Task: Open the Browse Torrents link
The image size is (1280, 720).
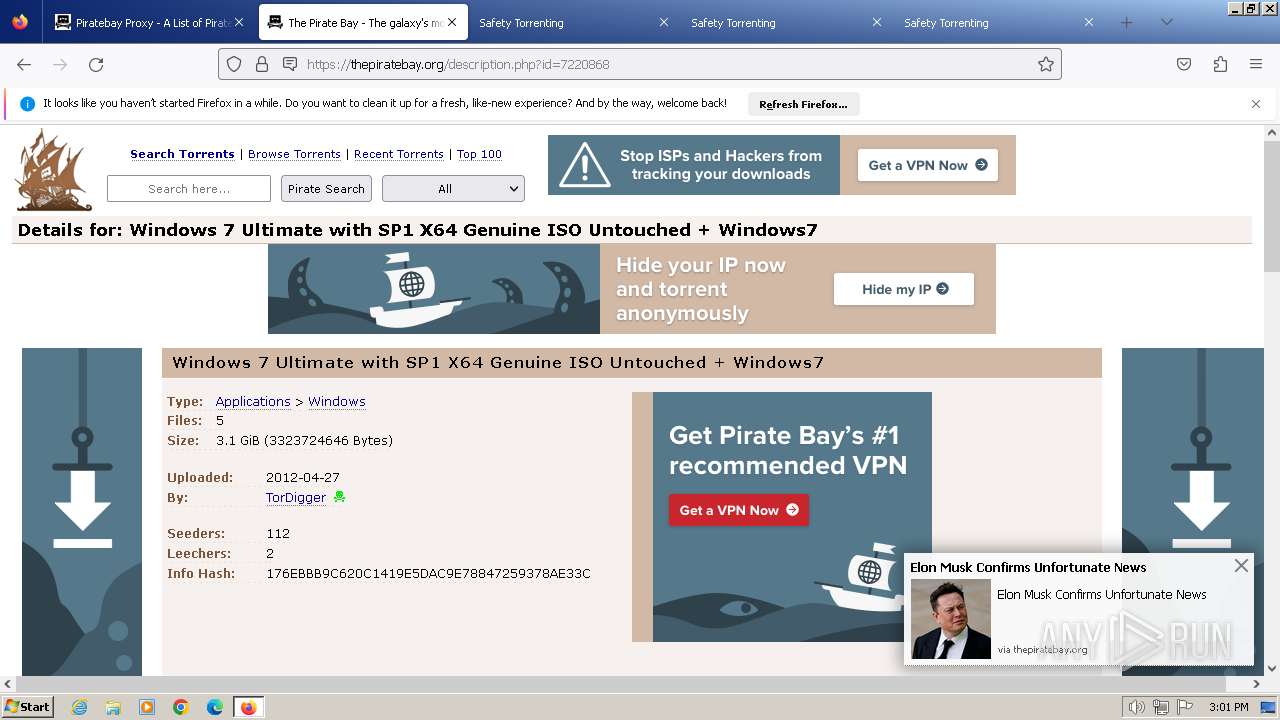Action: (x=294, y=154)
